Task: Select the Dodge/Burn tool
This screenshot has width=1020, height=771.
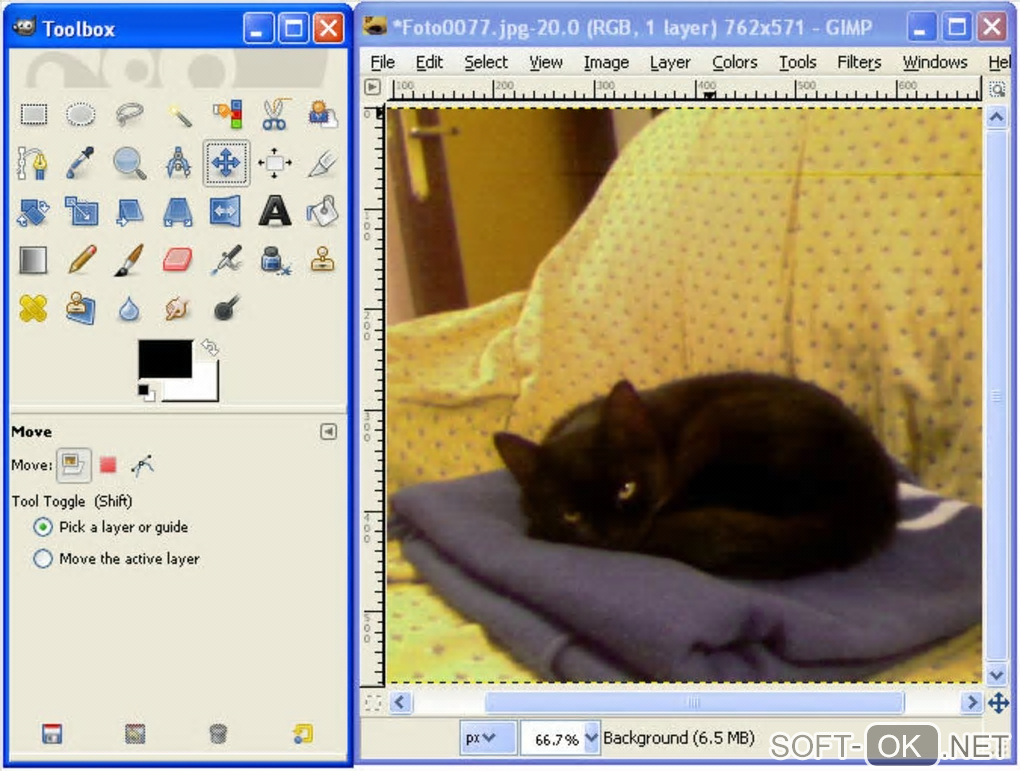Action: 226,308
